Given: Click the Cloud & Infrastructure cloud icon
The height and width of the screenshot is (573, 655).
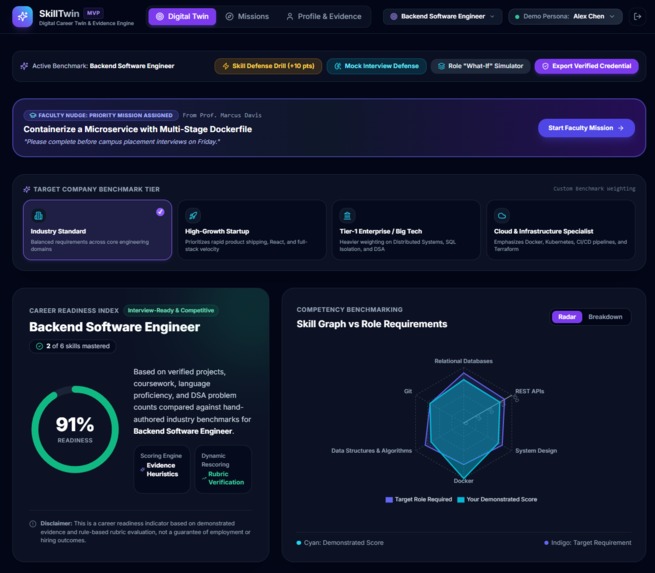Looking at the screenshot, I should [x=502, y=216].
